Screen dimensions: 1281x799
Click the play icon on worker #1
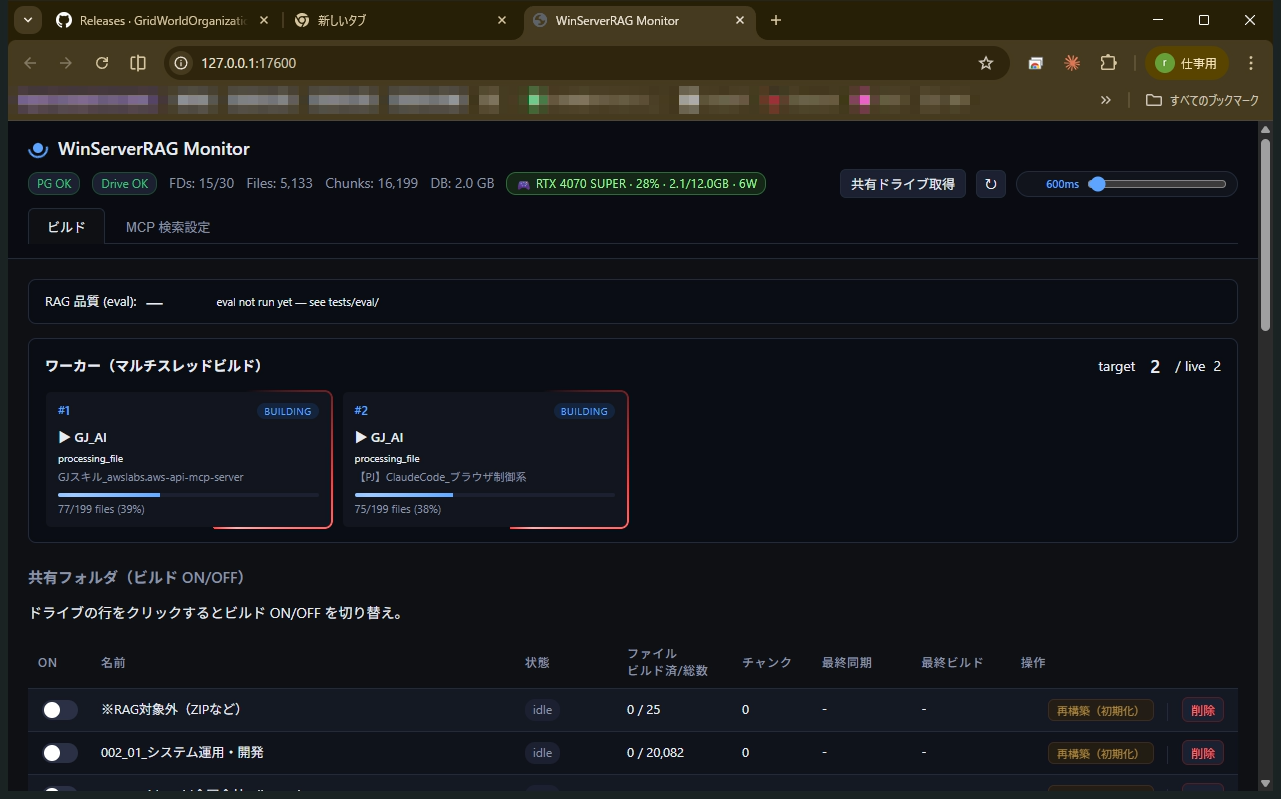coord(65,437)
